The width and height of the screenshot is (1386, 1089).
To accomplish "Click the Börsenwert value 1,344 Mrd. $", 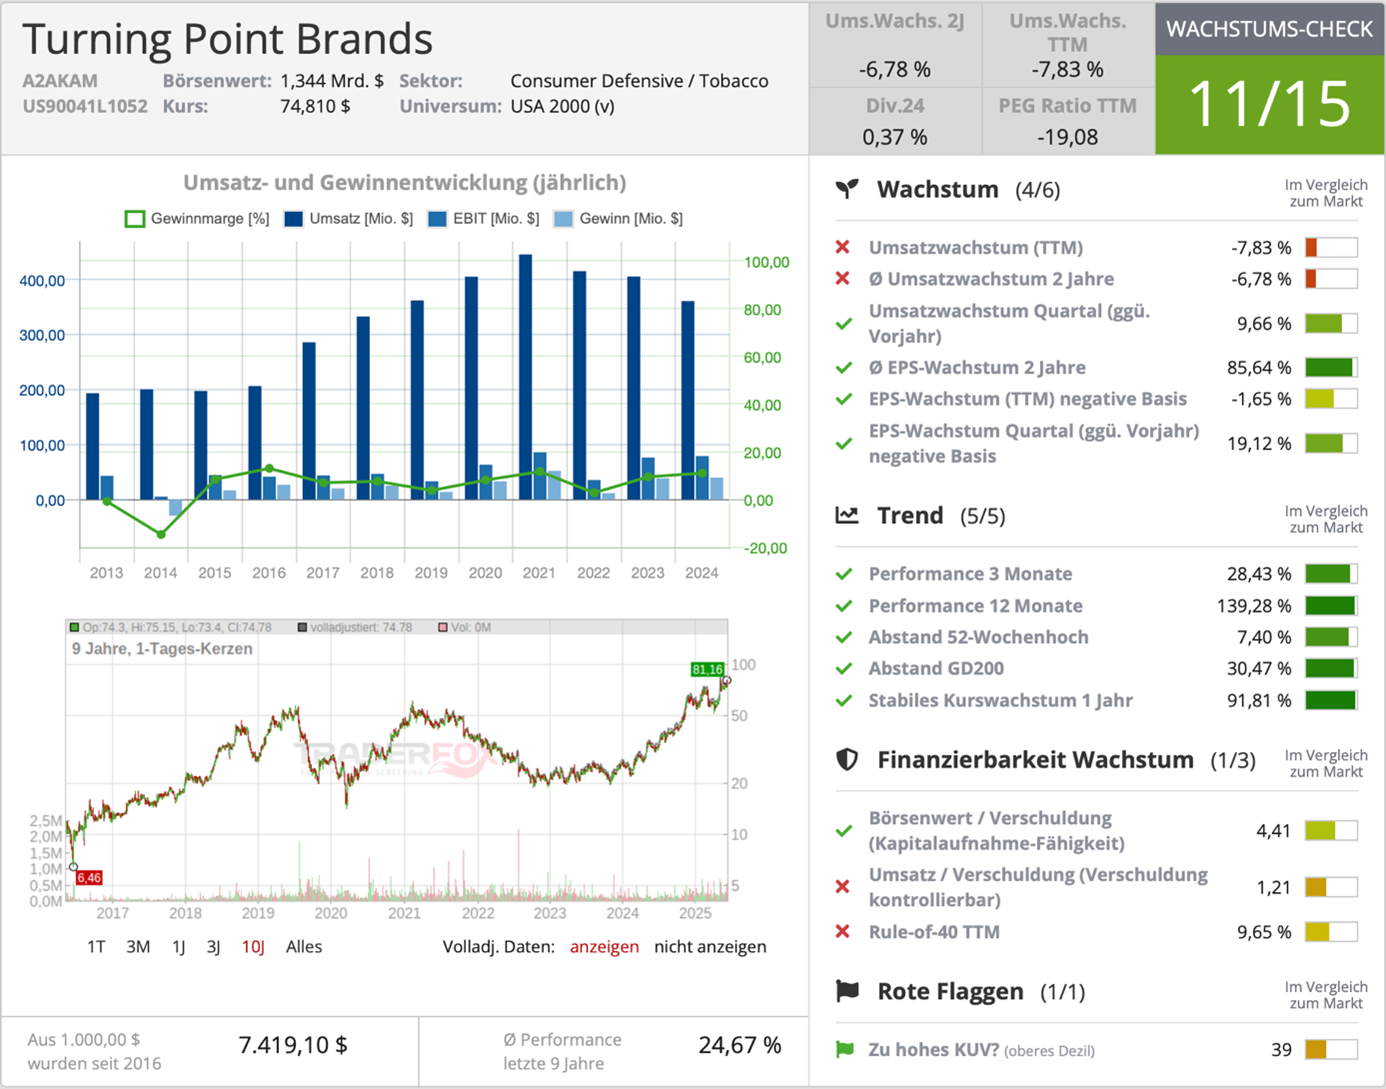I will coord(332,81).
